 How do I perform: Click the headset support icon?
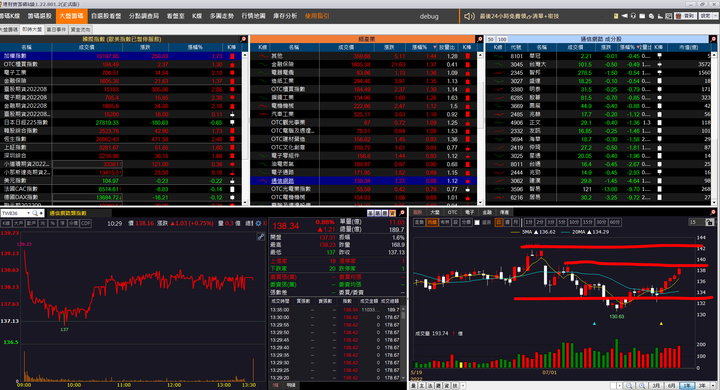pos(633,16)
